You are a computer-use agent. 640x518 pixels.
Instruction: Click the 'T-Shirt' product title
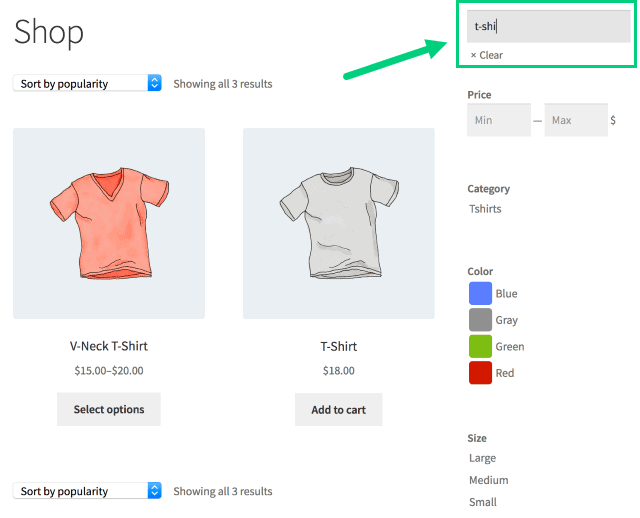[x=339, y=347]
